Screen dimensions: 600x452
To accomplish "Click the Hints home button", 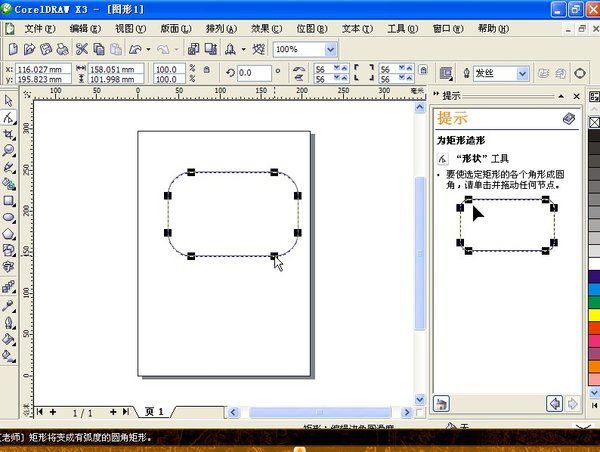I will (x=441, y=404).
